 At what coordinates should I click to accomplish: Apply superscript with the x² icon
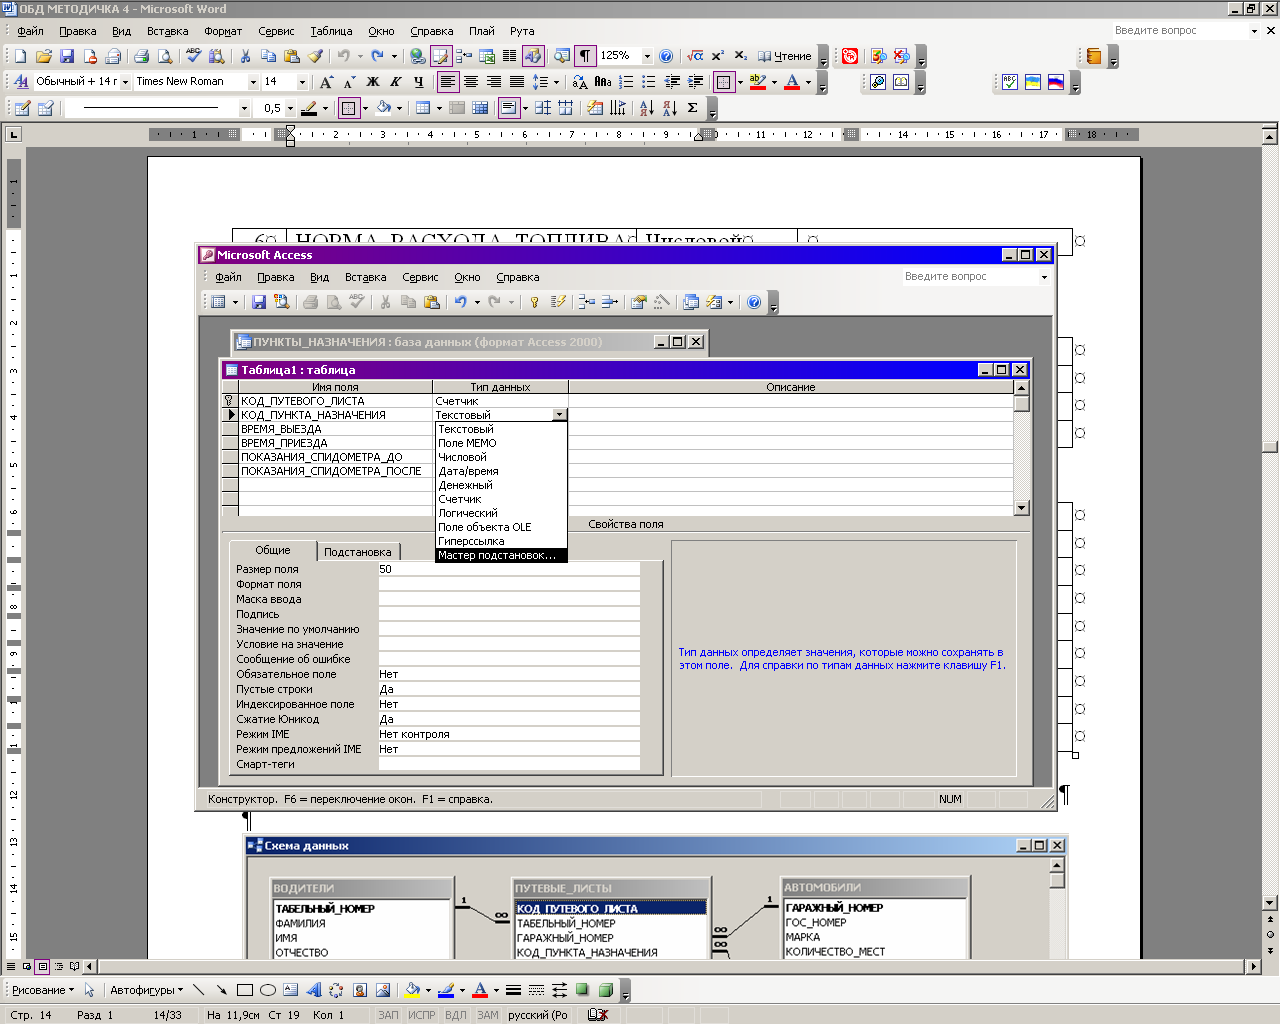coord(718,56)
